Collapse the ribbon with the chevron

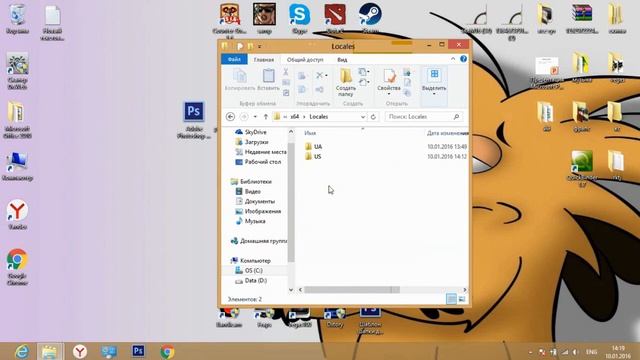pos(453,59)
